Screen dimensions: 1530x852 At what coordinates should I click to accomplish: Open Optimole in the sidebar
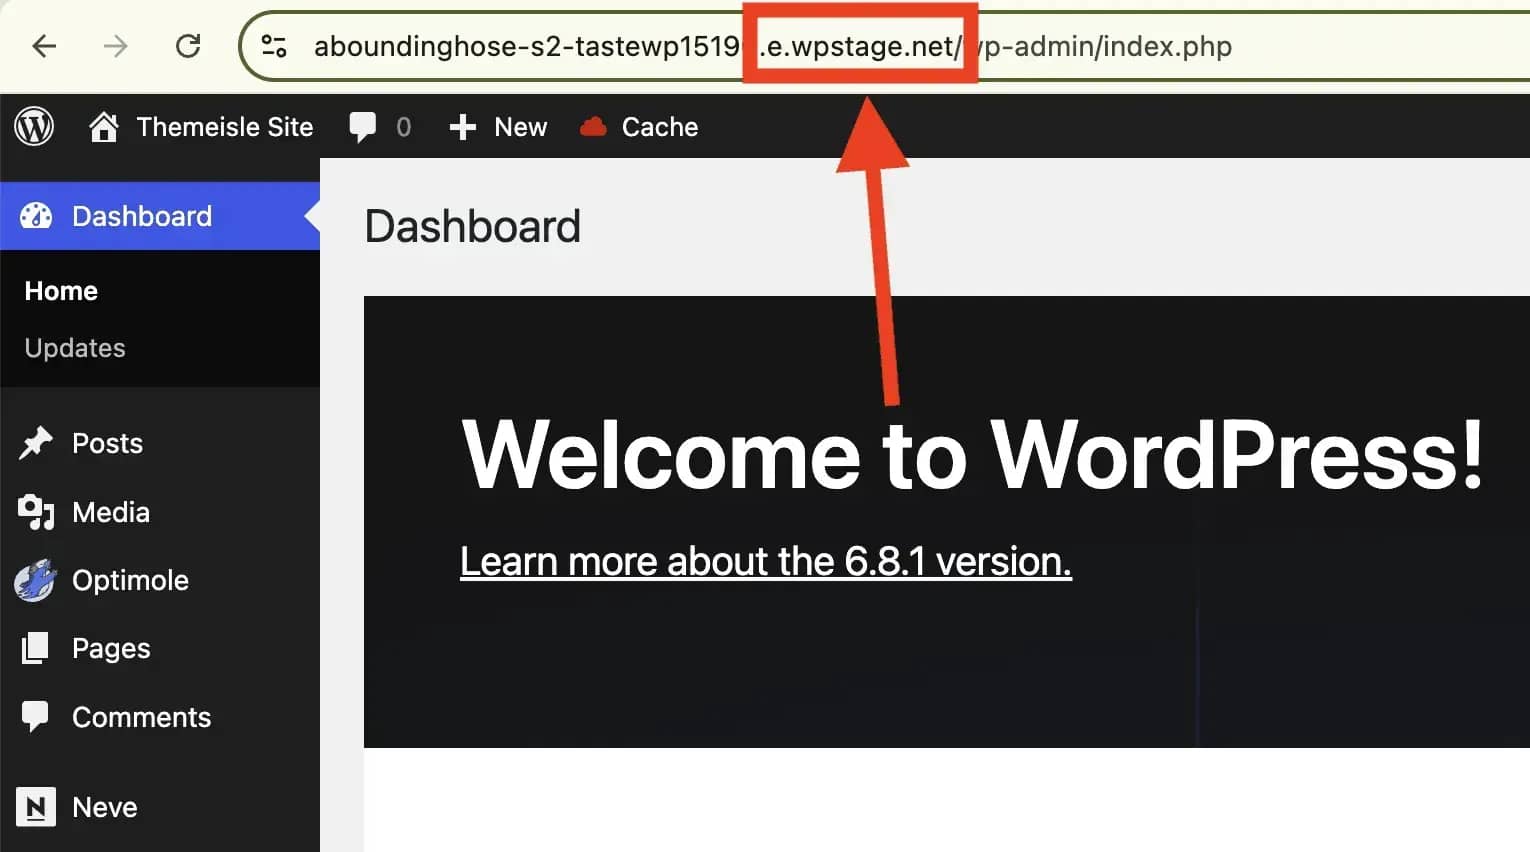[130, 580]
